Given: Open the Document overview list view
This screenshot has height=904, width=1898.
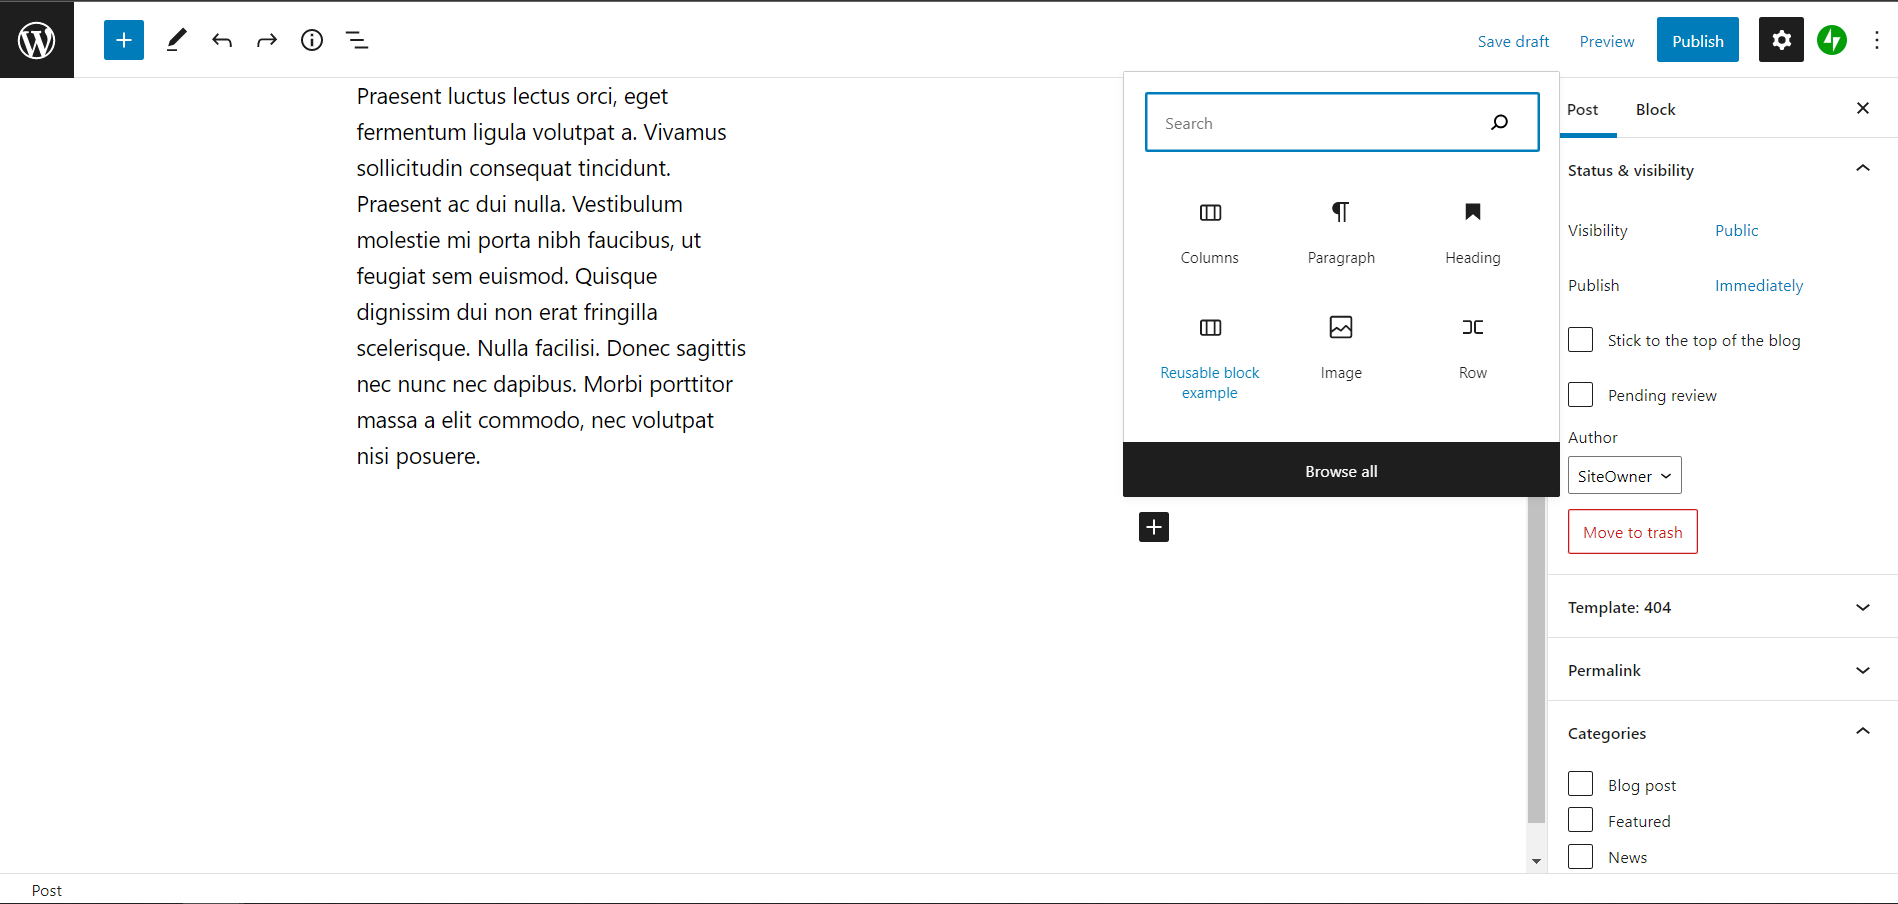Looking at the screenshot, I should 356,40.
